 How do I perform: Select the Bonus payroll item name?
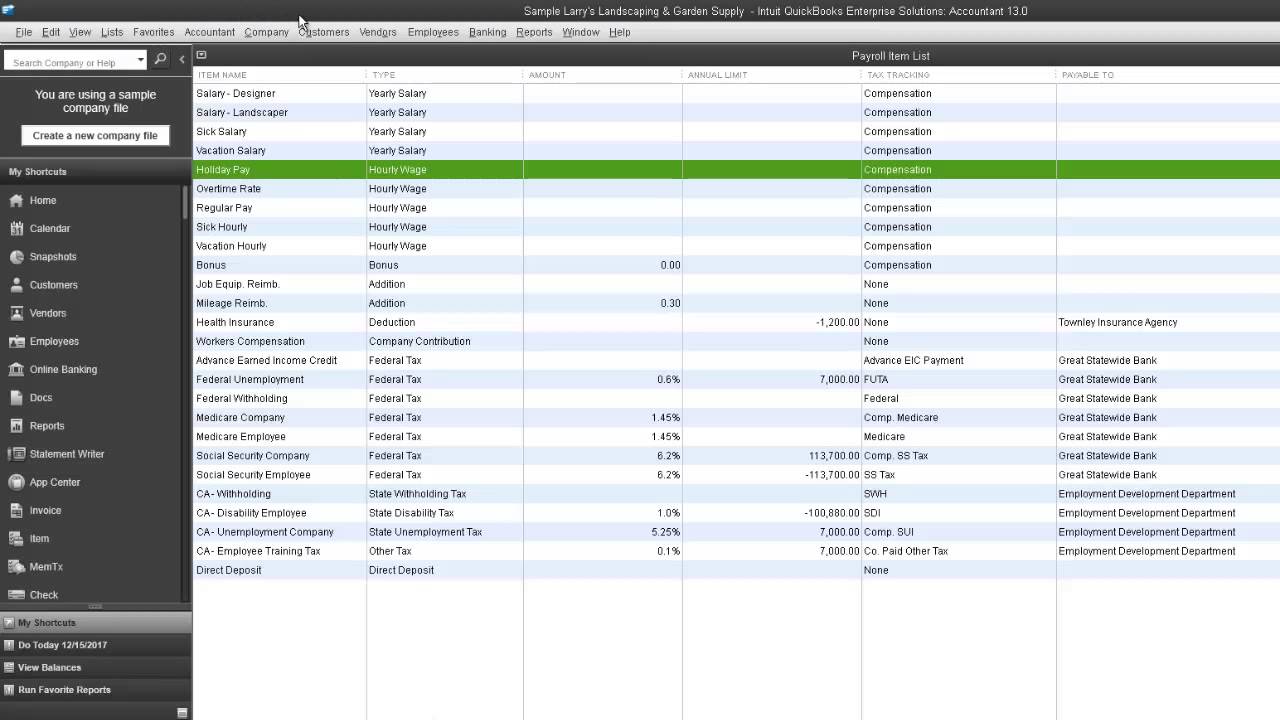point(211,265)
